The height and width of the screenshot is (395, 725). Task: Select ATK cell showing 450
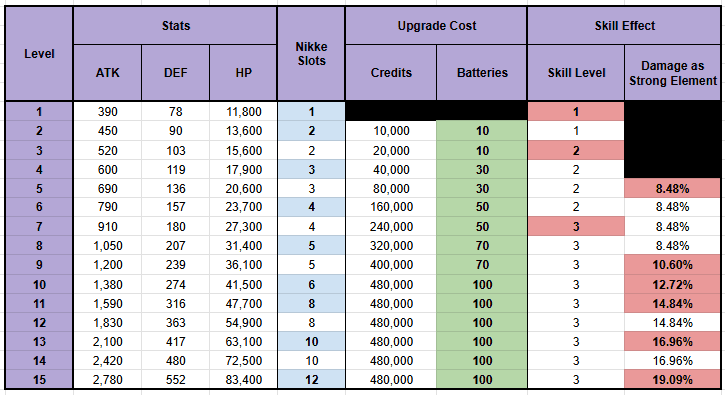(107, 131)
